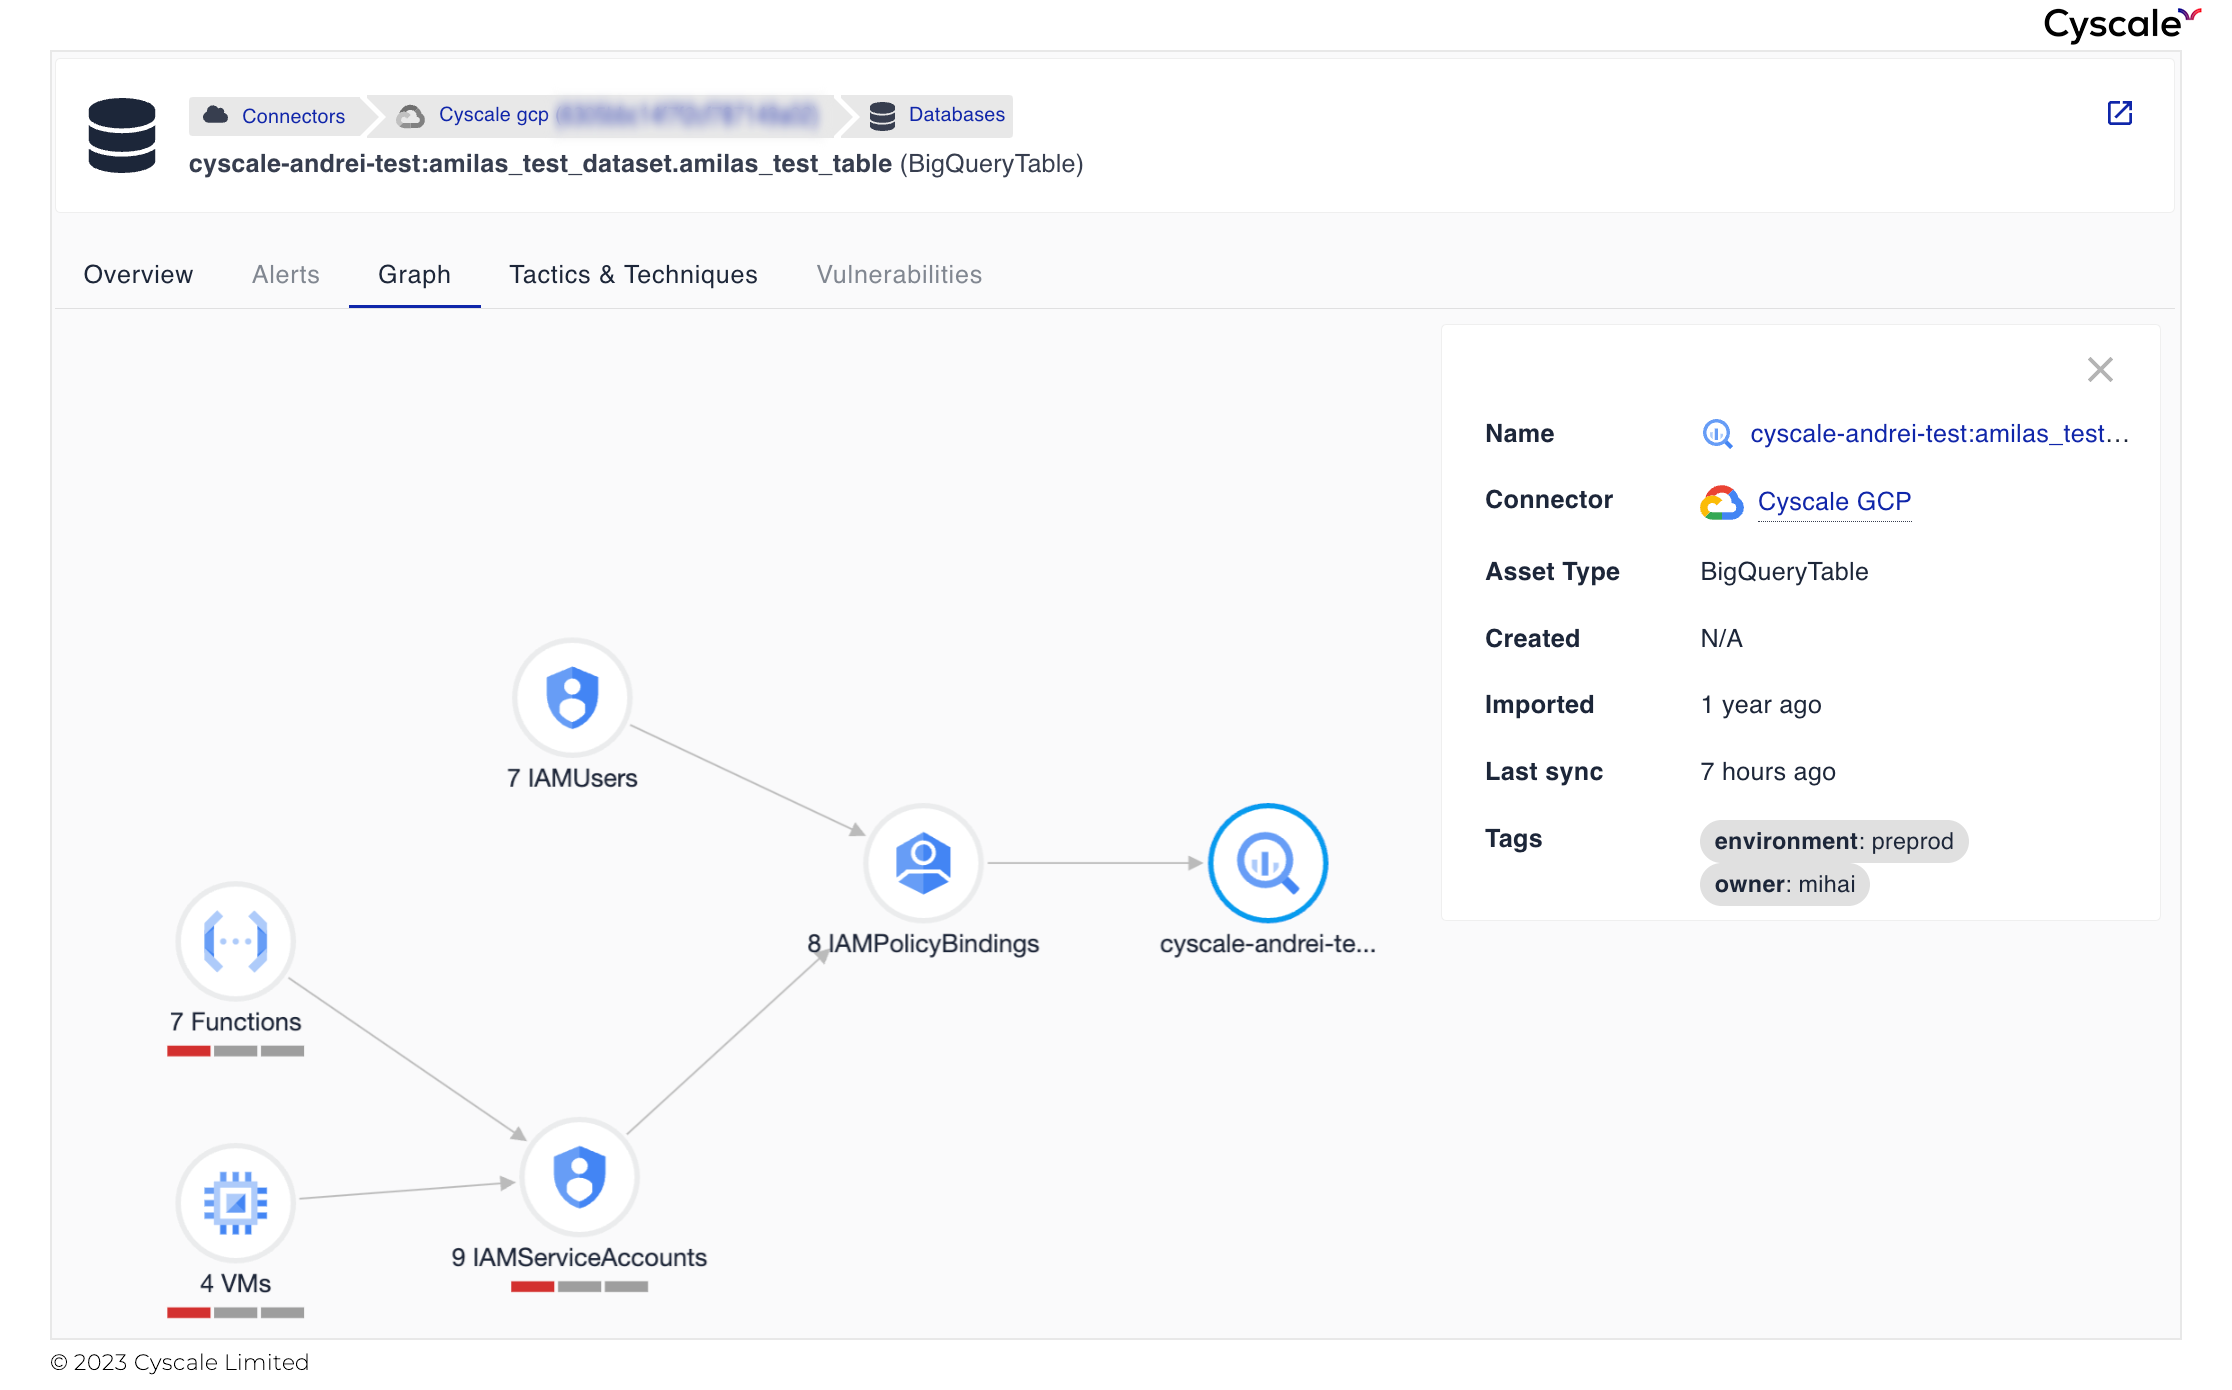
Task: Click the 2023 Cyscale Limited copyright text
Action: coord(180,1363)
